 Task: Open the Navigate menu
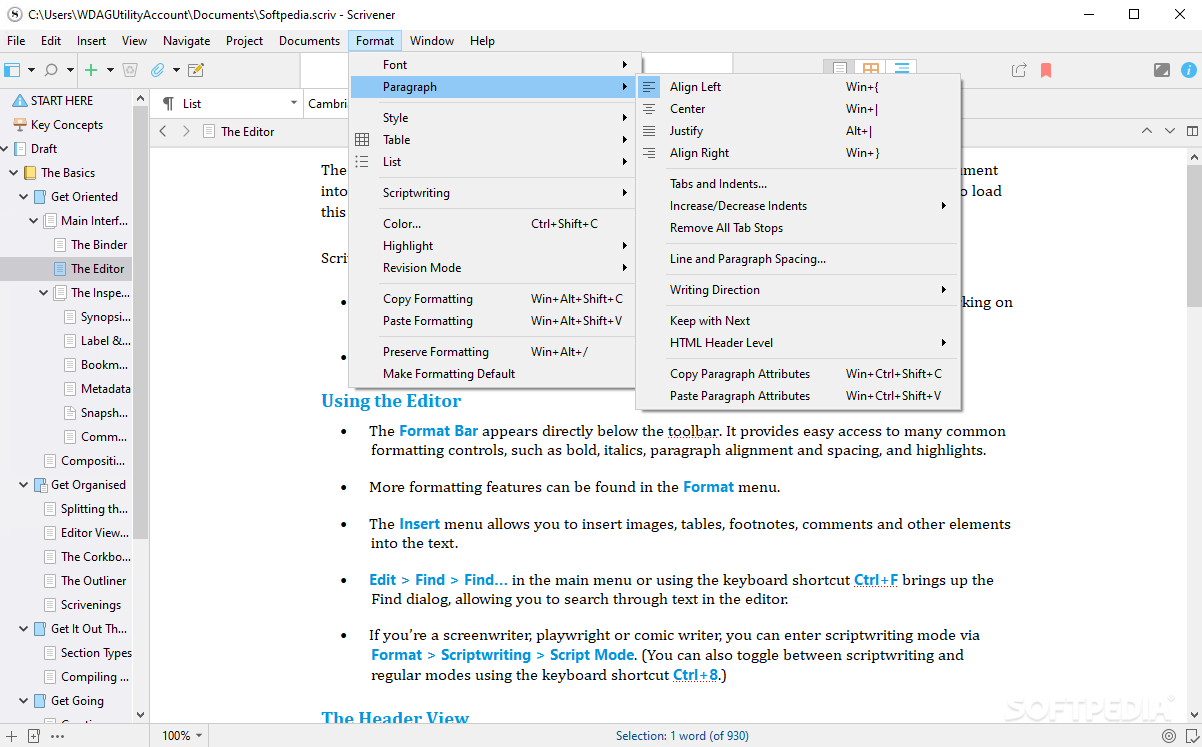[x=187, y=41]
